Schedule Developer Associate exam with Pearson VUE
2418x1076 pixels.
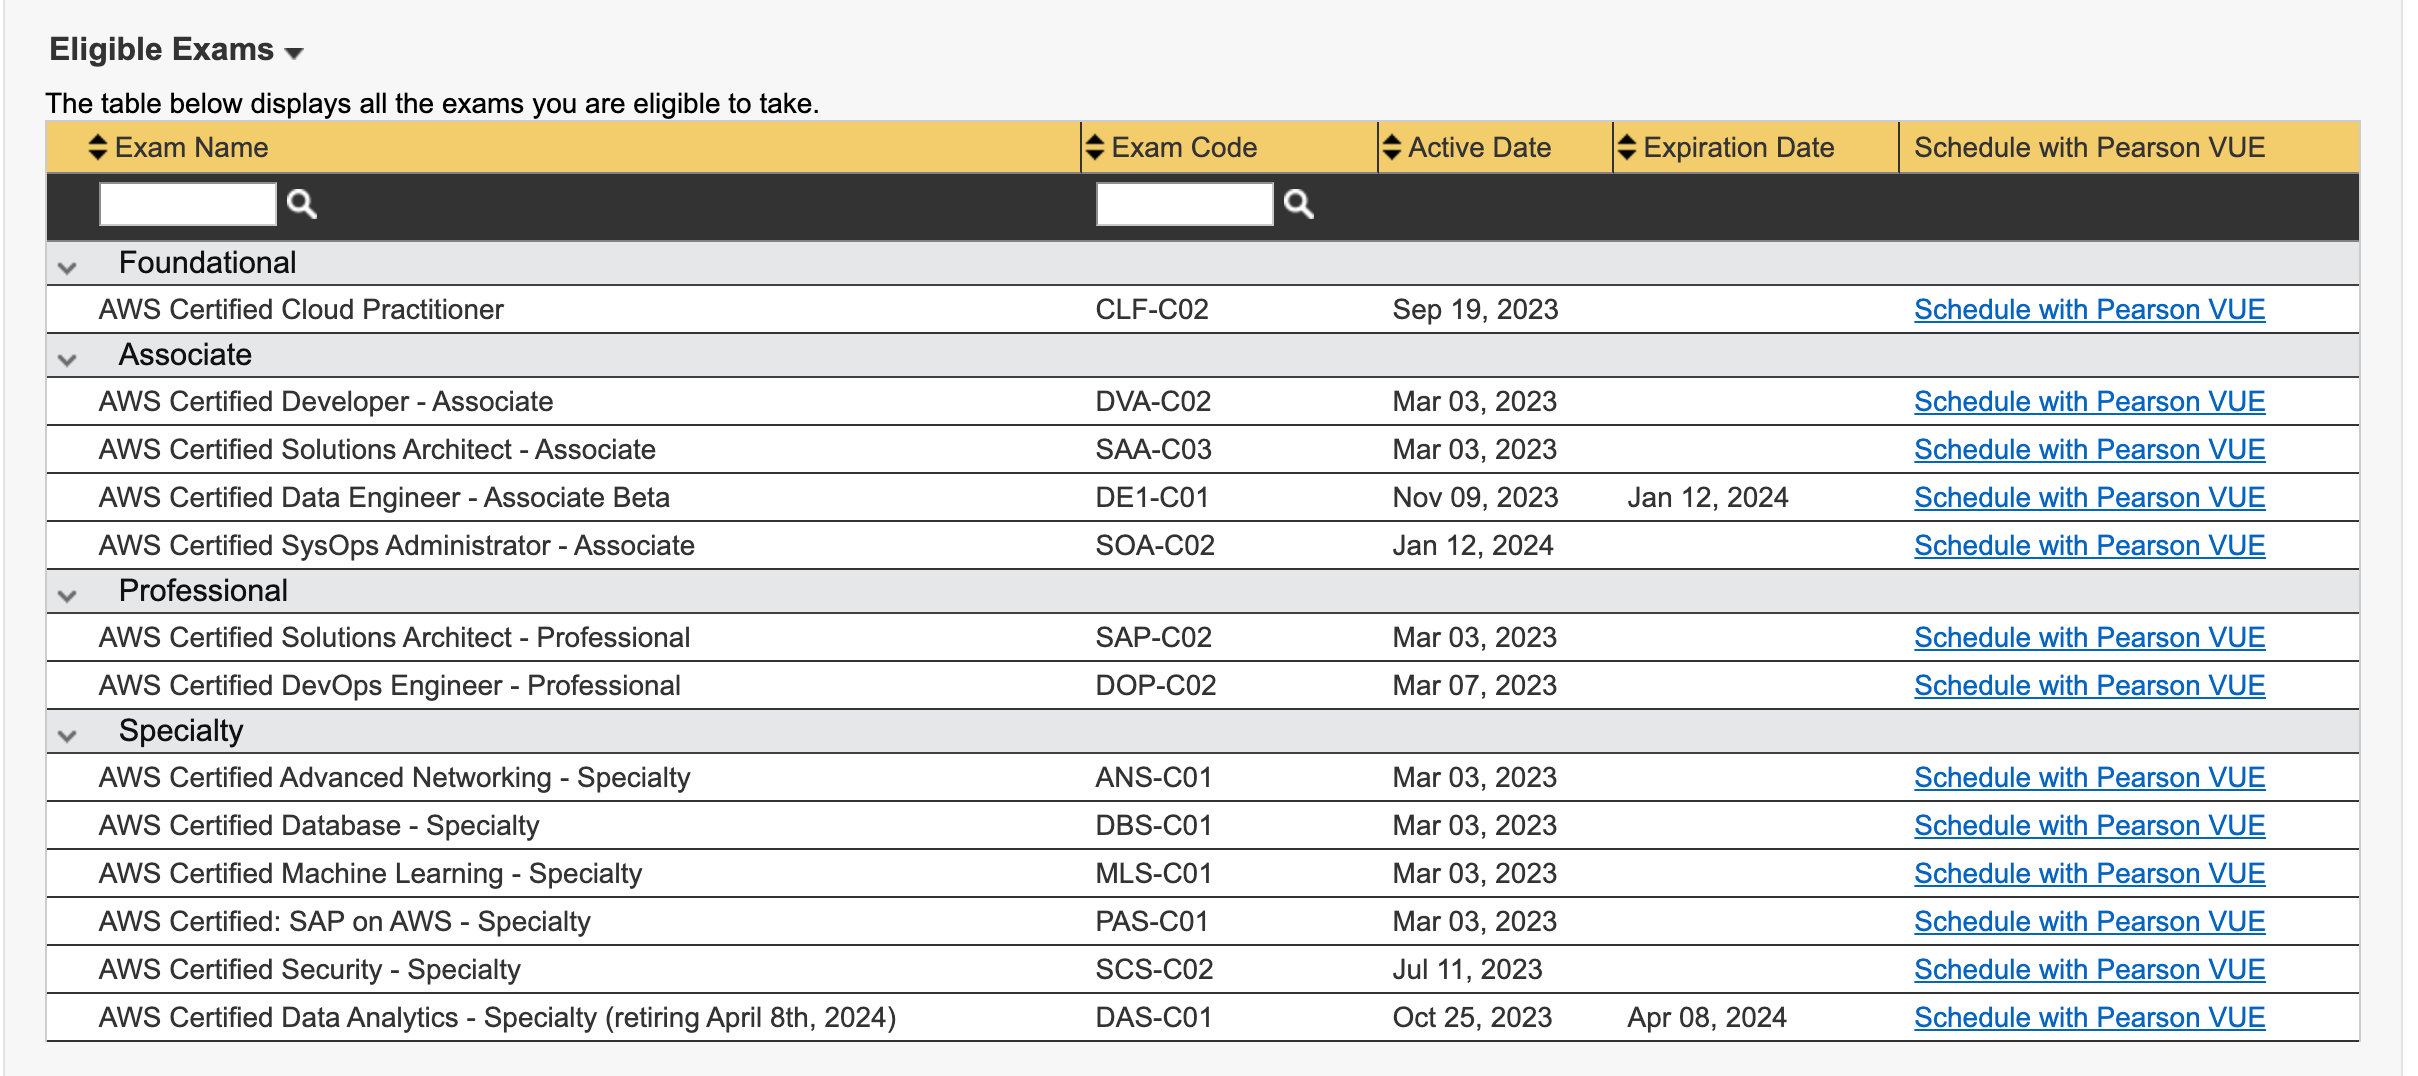click(x=2089, y=402)
